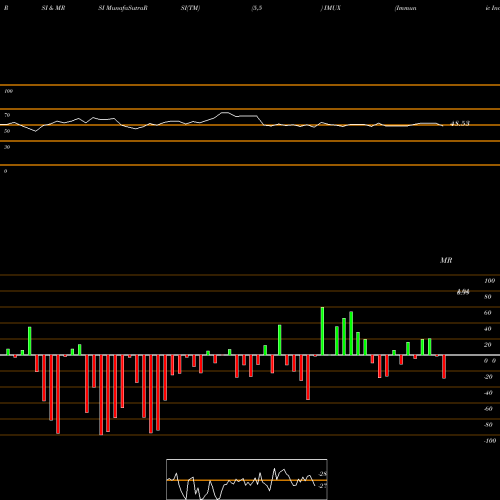Click the 'SI & MR' header text
Image resolution: width=500 pixels, height=500 pixels.
(53, 8)
